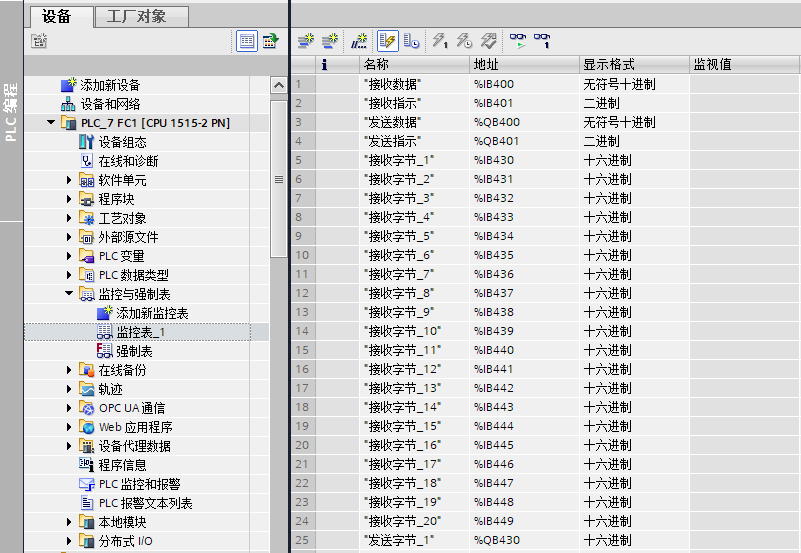Click 添加新监控表 to add a watch table
801x553 pixels.
(152, 313)
